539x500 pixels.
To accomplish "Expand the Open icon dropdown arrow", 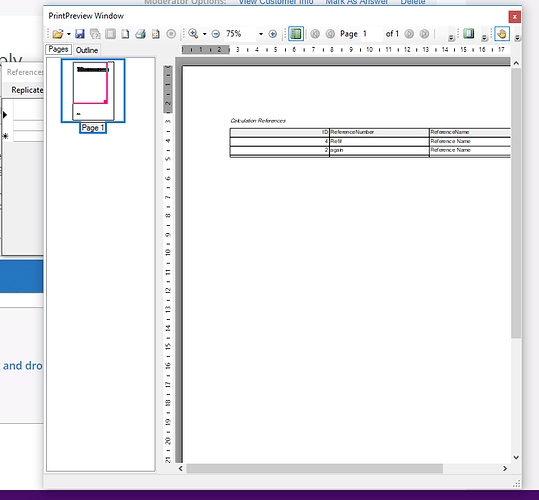I will [x=69, y=34].
